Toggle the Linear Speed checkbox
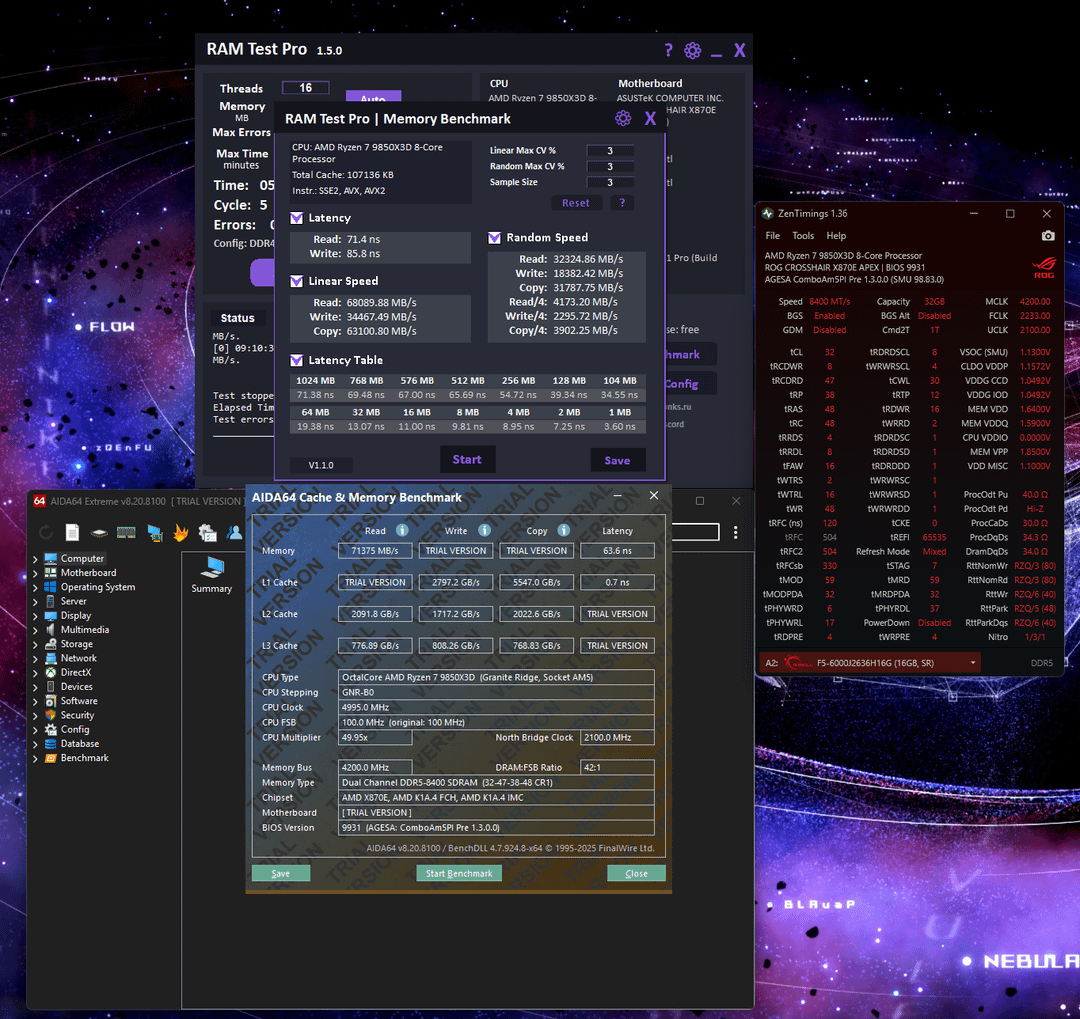 297,281
